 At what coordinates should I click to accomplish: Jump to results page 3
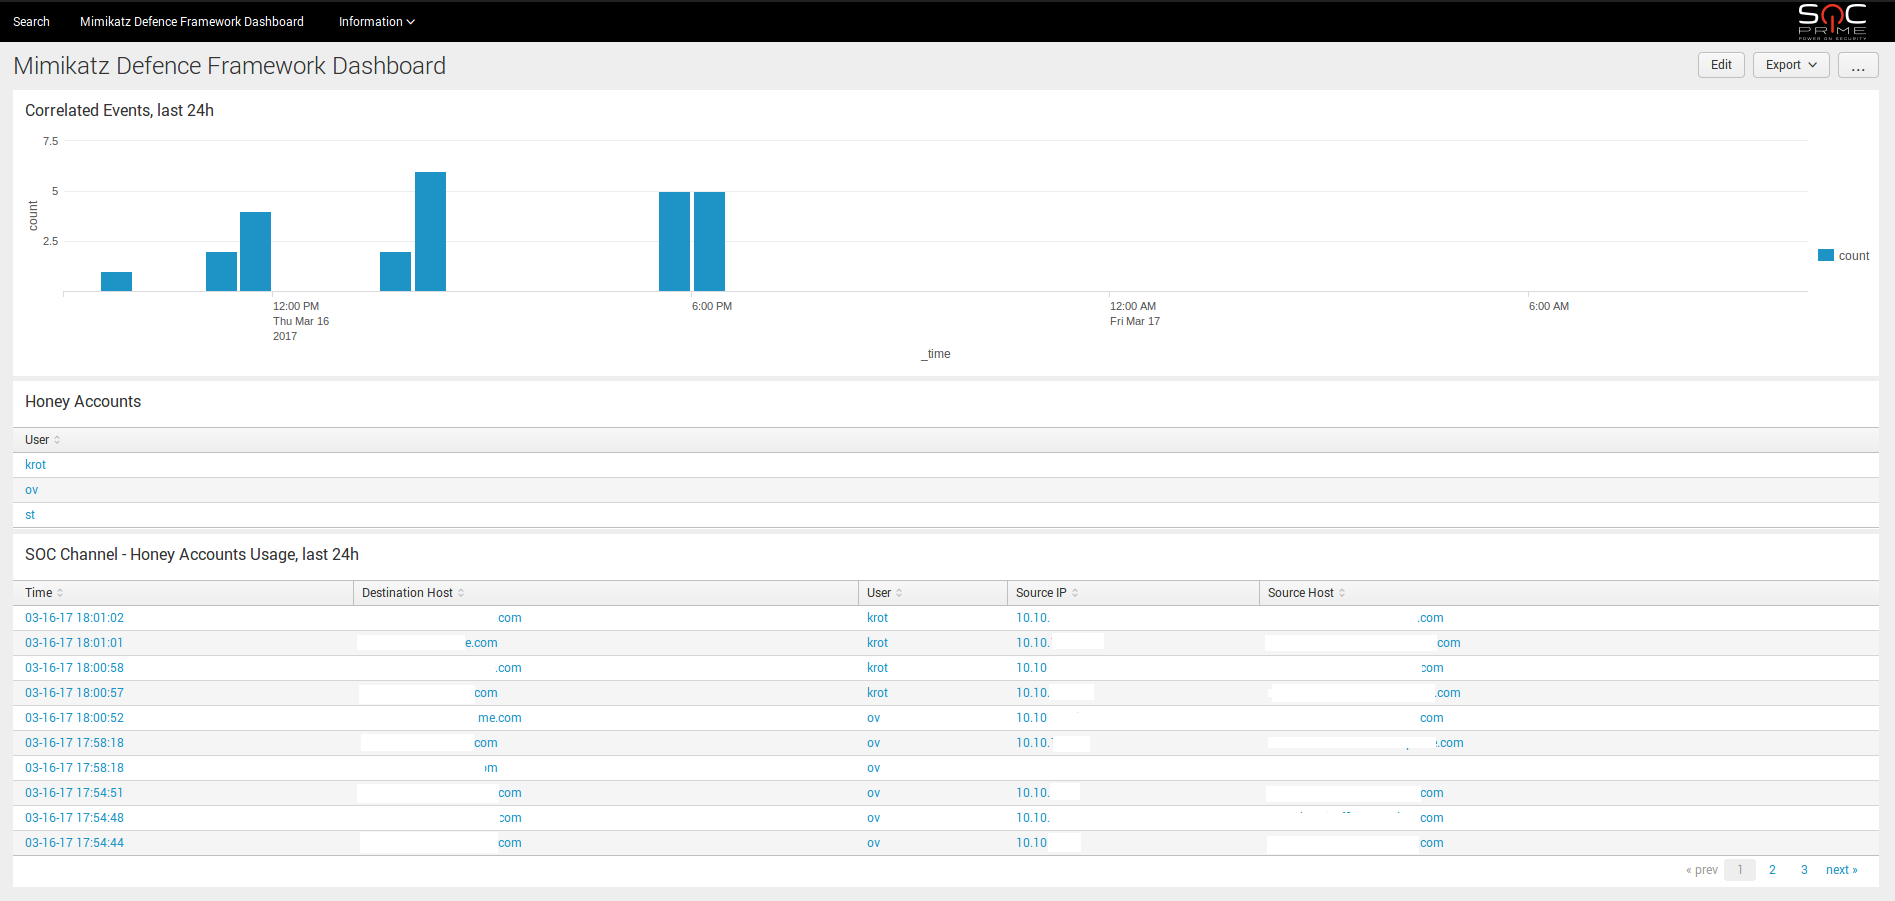pos(1804,870)
